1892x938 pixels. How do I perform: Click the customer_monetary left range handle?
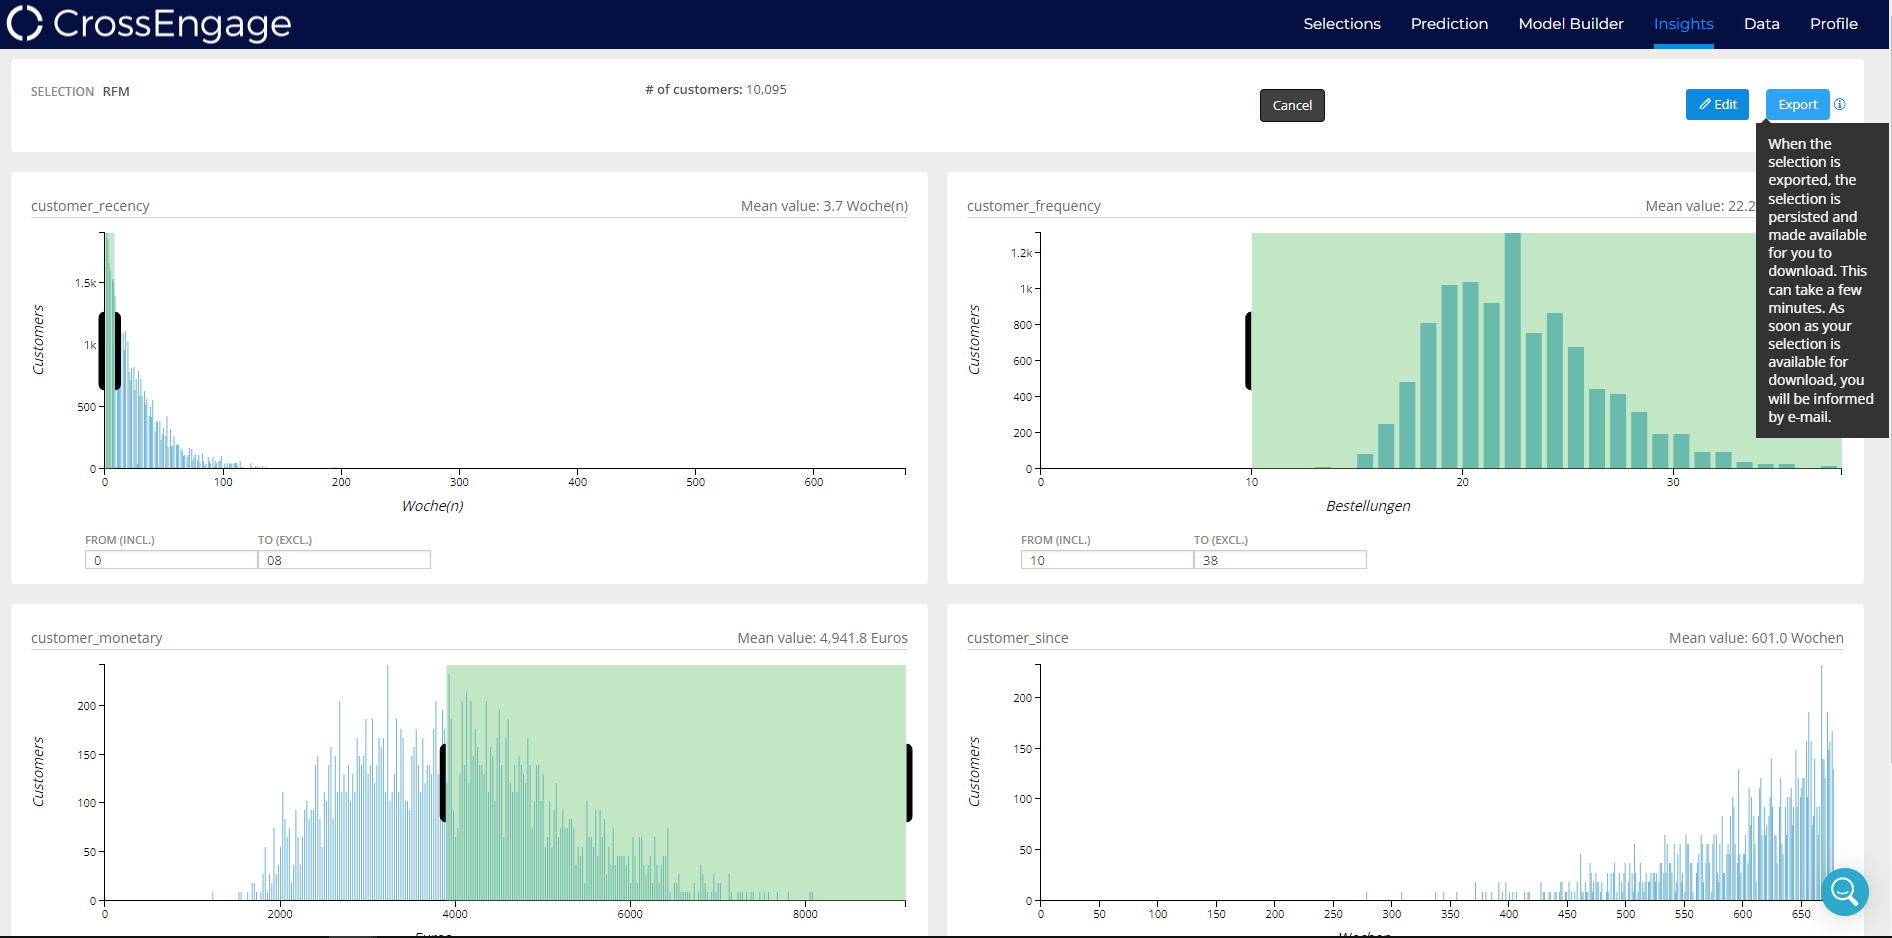click(444, 783)
